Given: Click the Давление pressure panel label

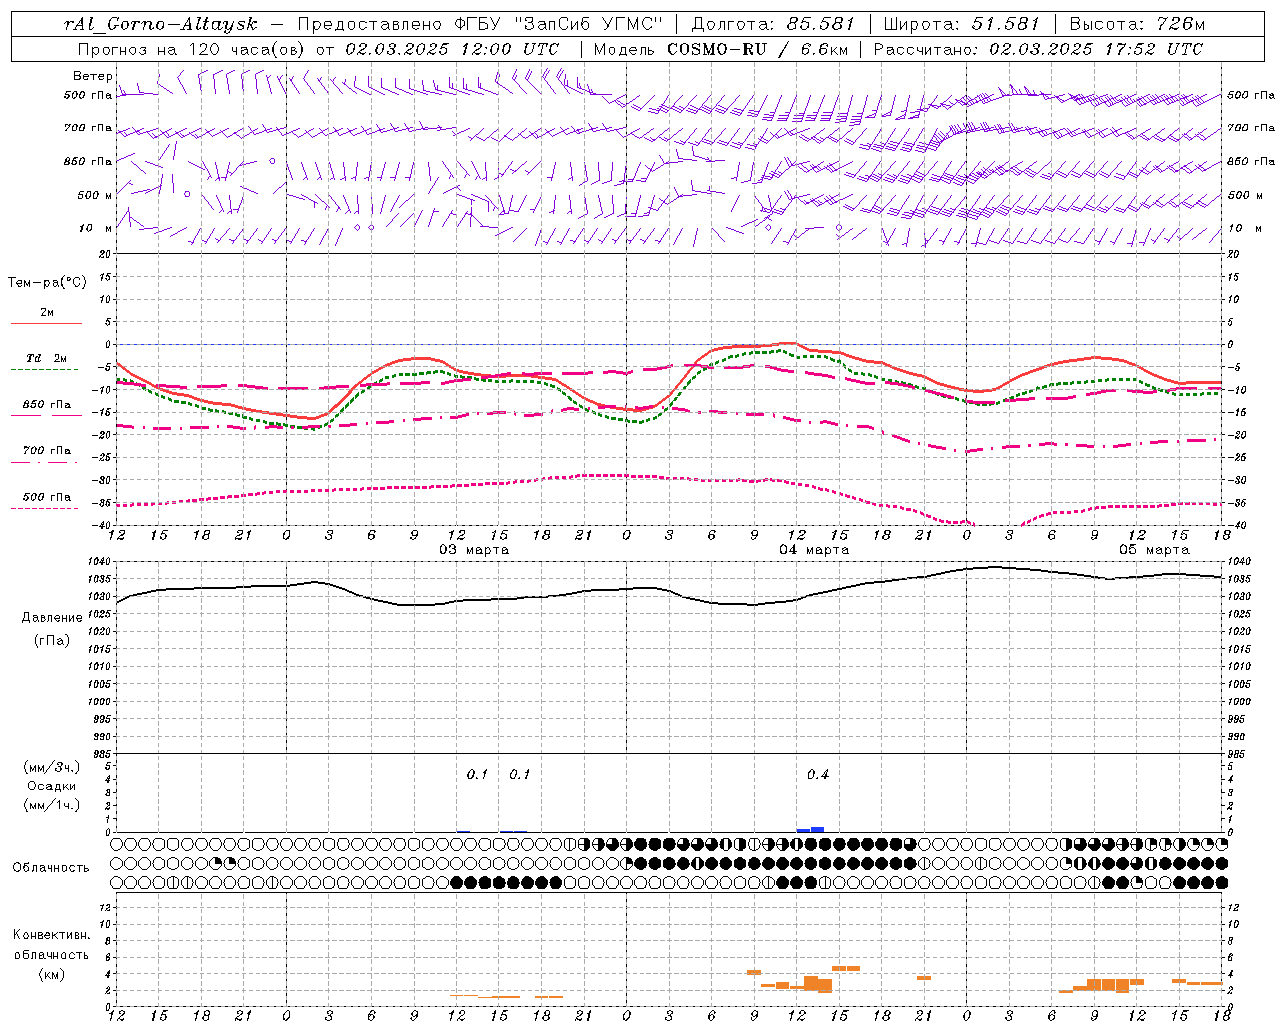Looking at the screenshot, I should pyautogui.click(x=52, y=618).
